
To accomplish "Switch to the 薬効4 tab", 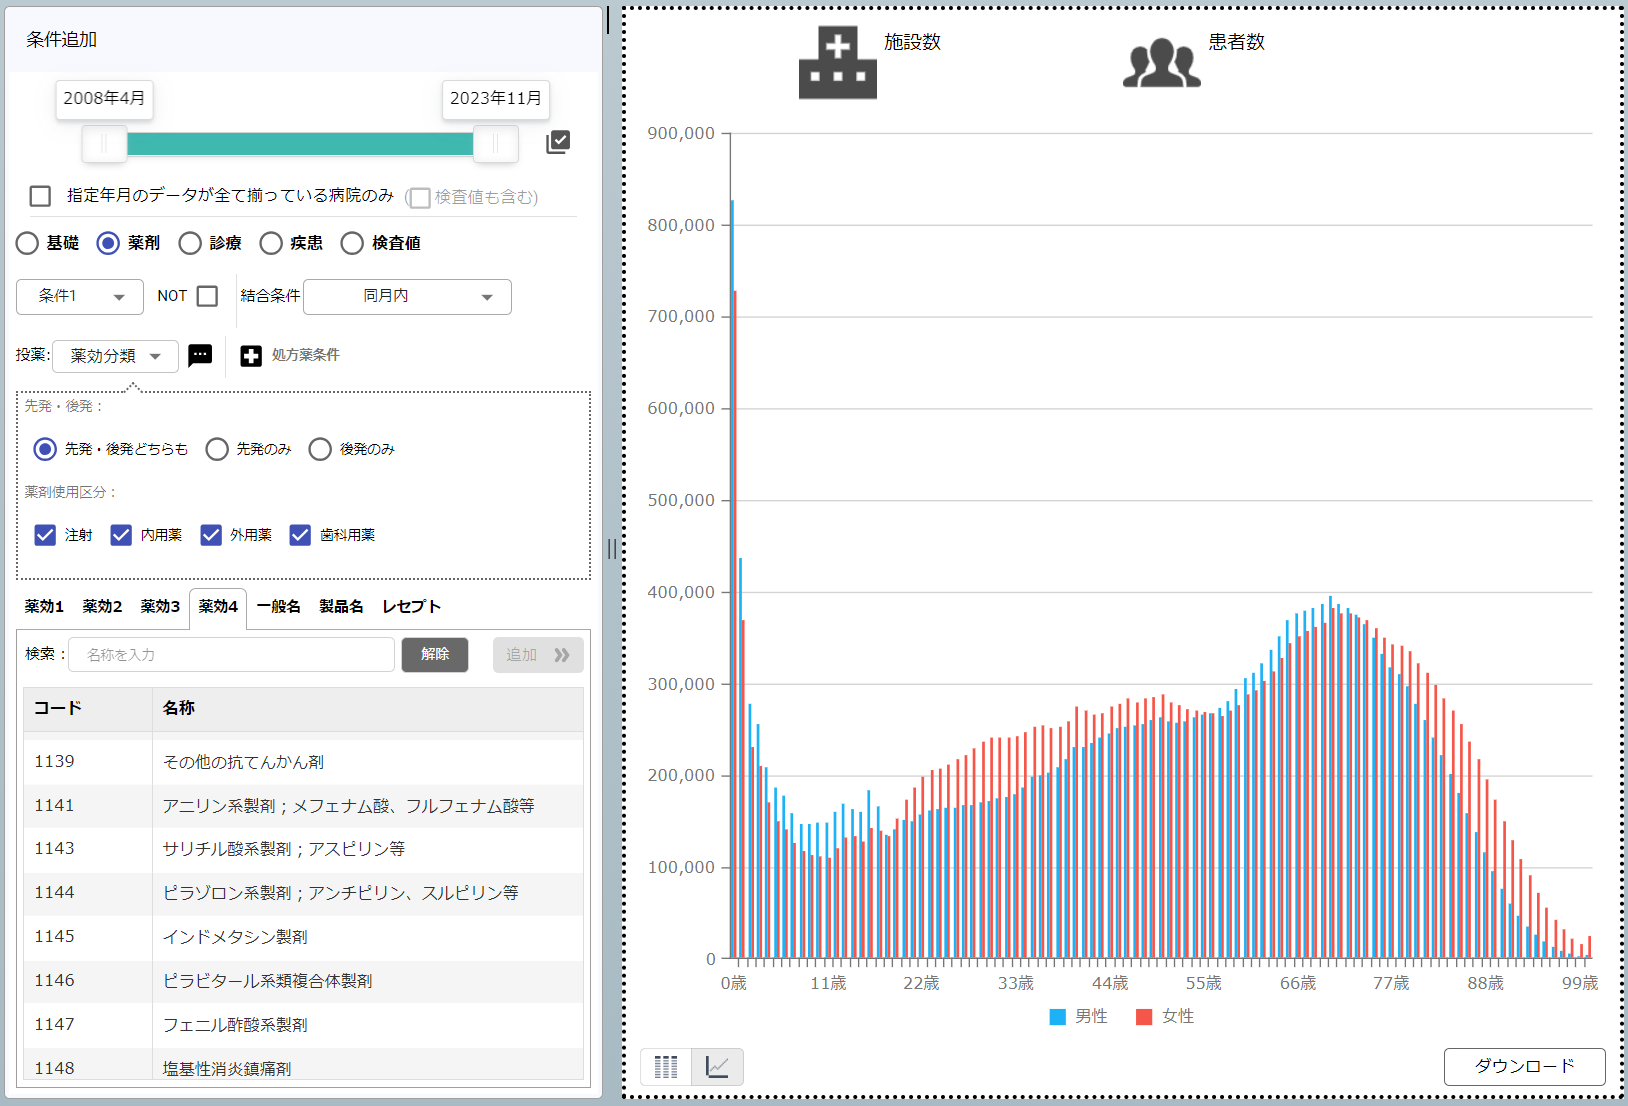I will click(x=218, y=607).
